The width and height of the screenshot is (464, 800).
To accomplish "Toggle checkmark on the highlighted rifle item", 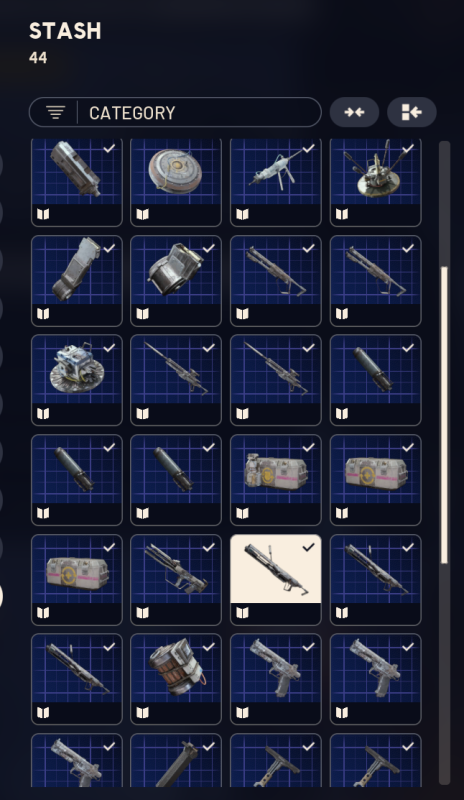I will tap(308, 547).
